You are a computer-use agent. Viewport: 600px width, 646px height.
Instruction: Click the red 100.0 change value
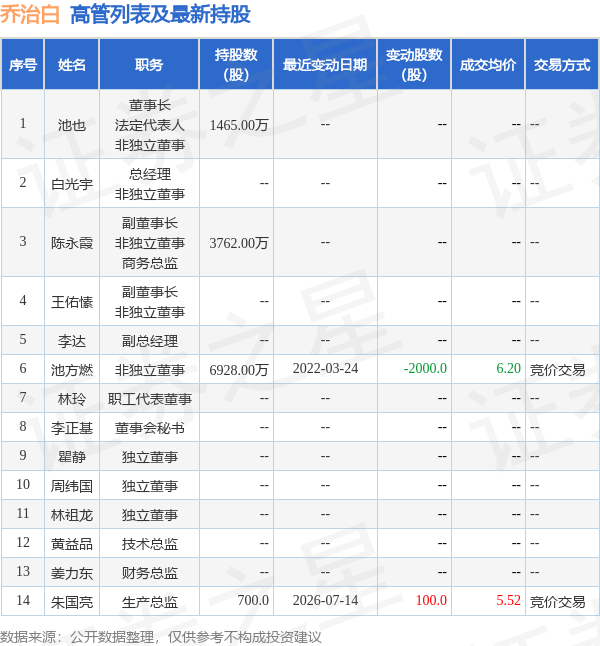[x=431, y=601]
